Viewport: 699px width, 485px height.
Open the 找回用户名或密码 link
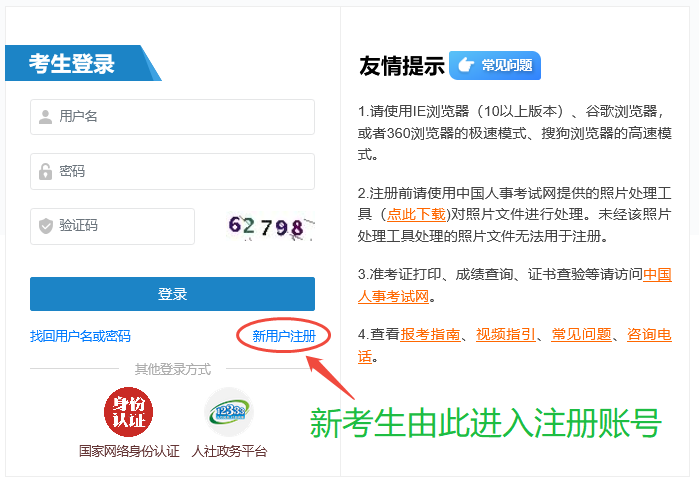(x=80, y=336)
